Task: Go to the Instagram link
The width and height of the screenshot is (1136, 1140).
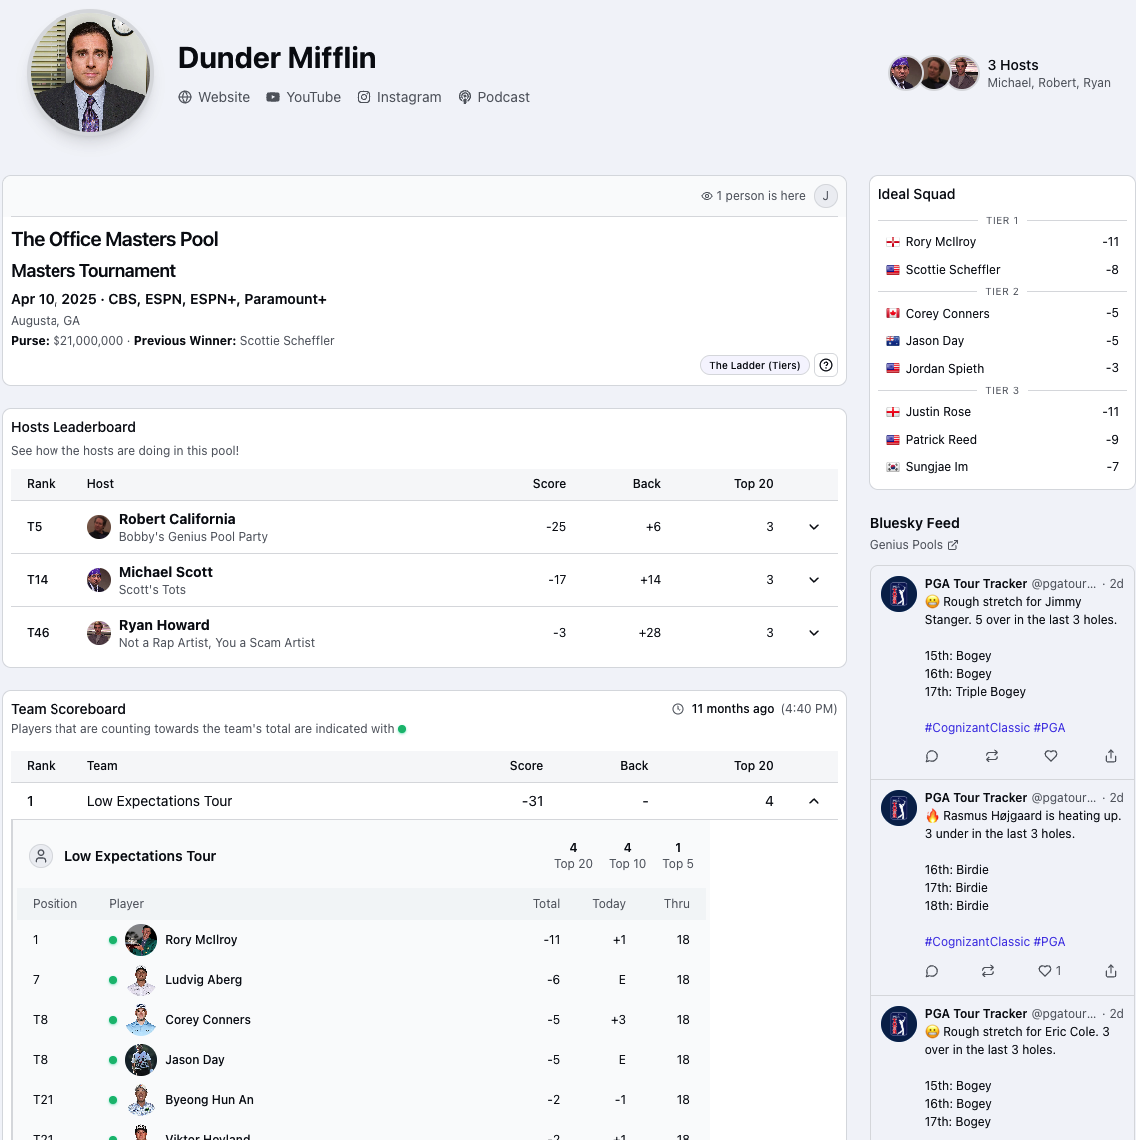Action: (399, 97)
